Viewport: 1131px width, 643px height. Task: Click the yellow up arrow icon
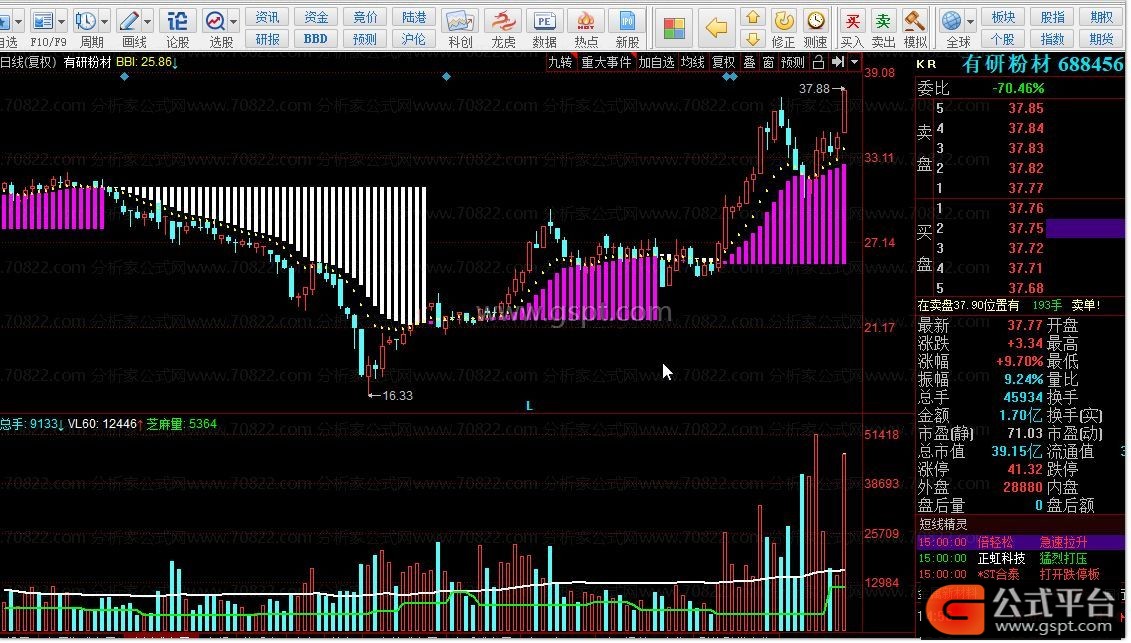coord(752,17)
